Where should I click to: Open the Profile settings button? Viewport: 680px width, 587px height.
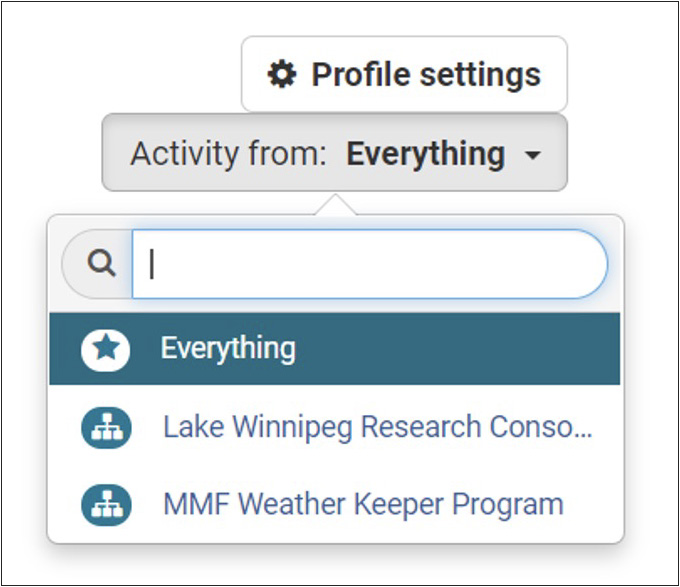[404, 74]
